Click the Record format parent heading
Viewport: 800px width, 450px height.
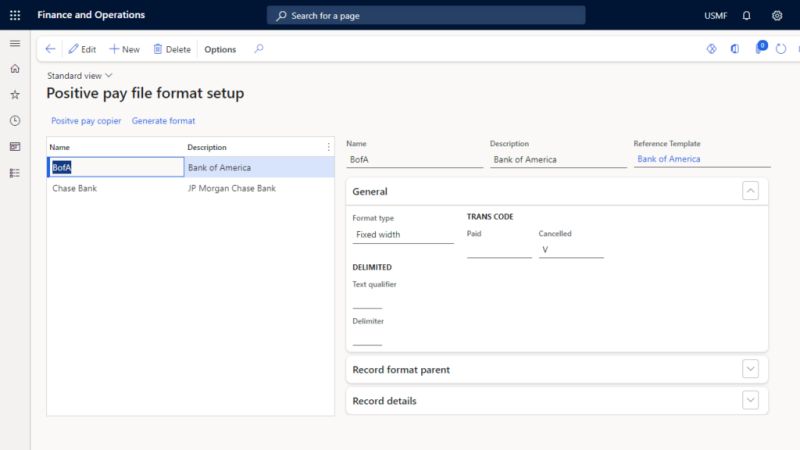click(x=401, y=369)
